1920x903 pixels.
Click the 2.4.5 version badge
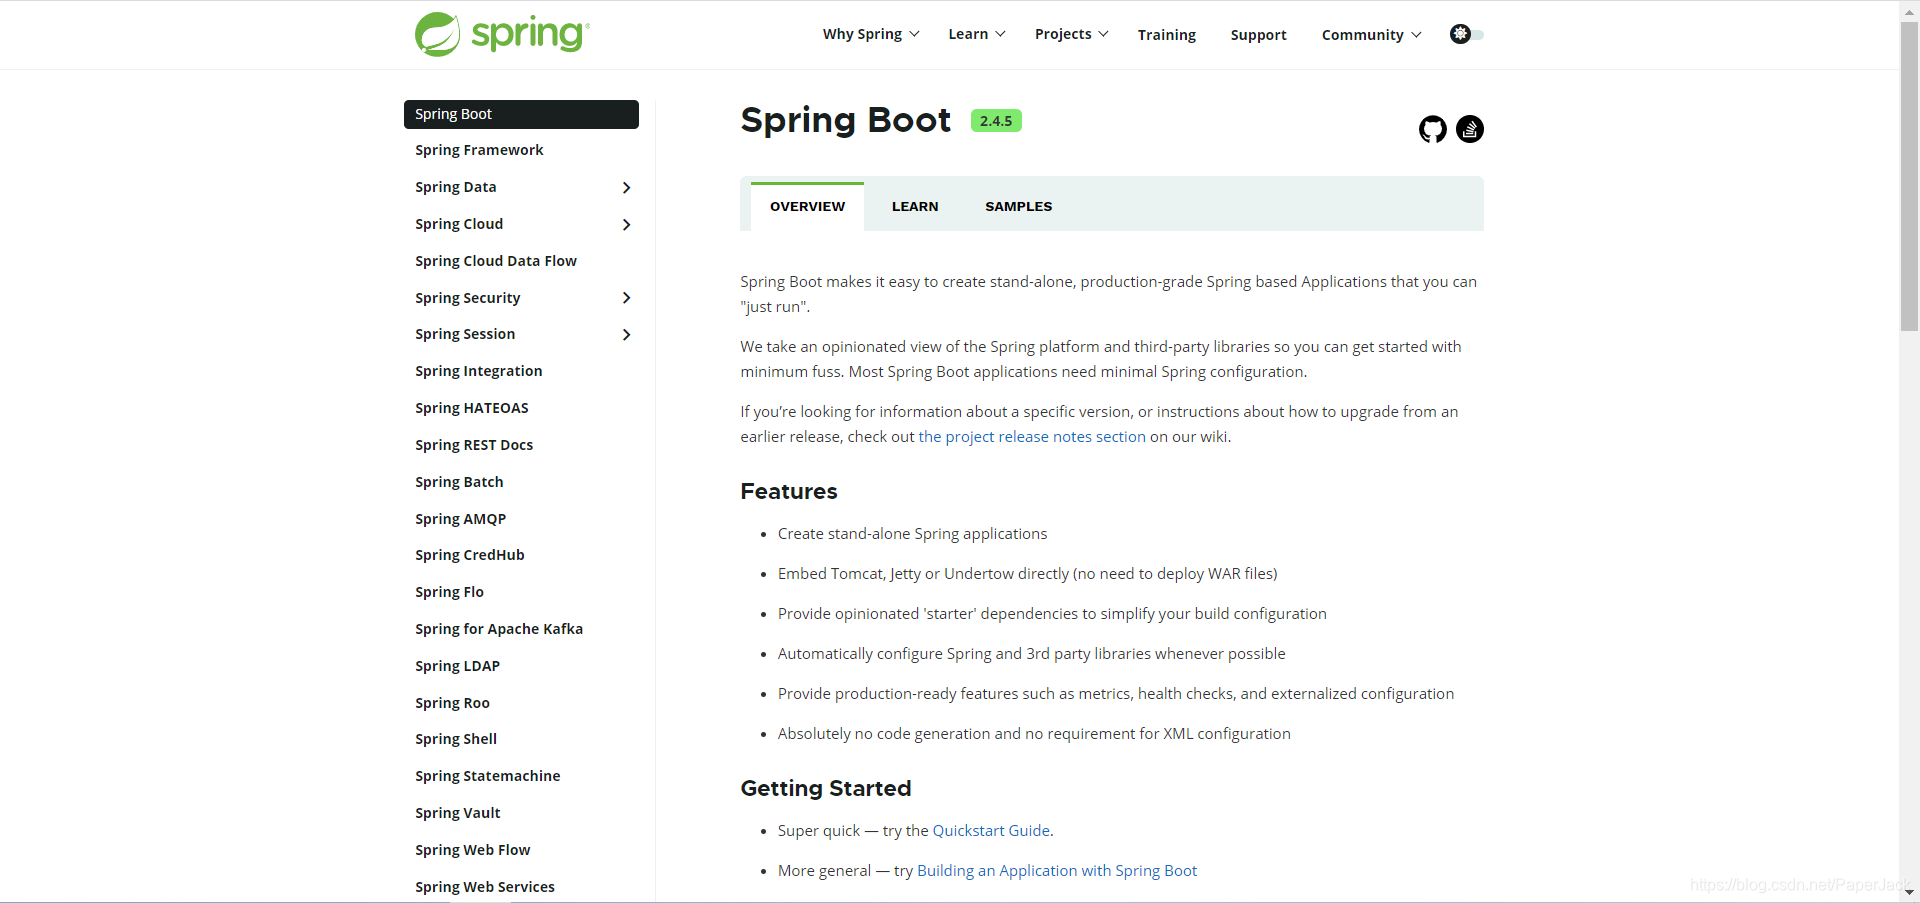click(996, 121)
